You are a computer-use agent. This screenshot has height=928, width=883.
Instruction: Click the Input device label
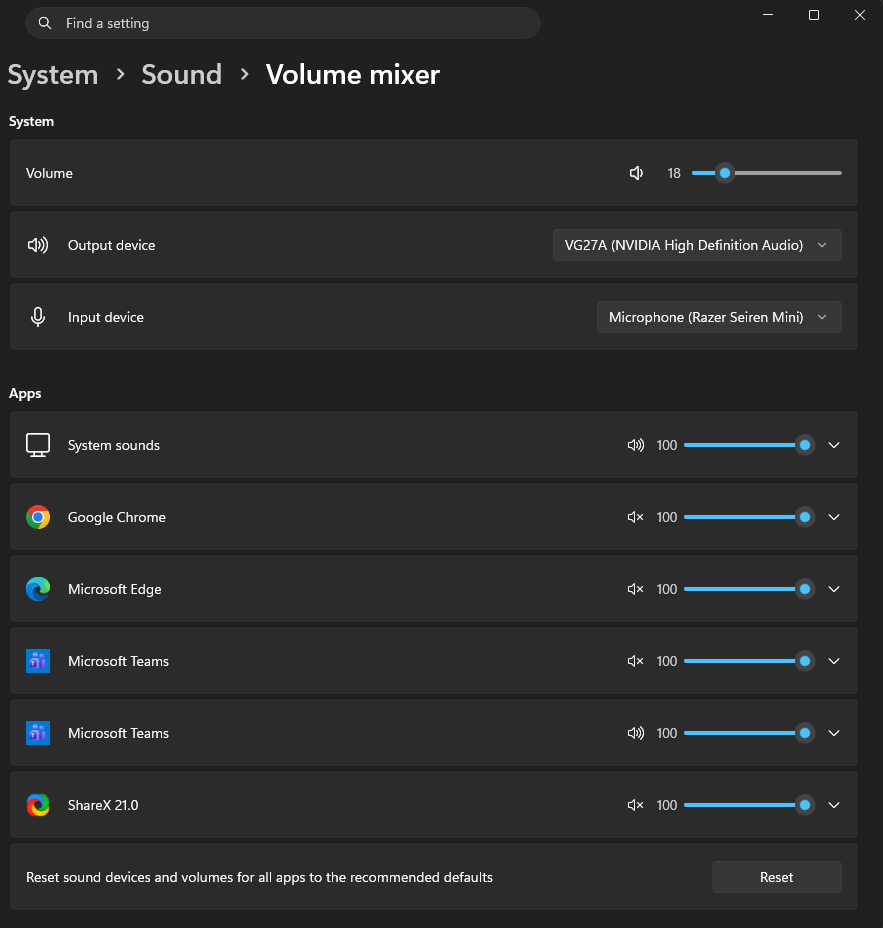coord(106,317)
